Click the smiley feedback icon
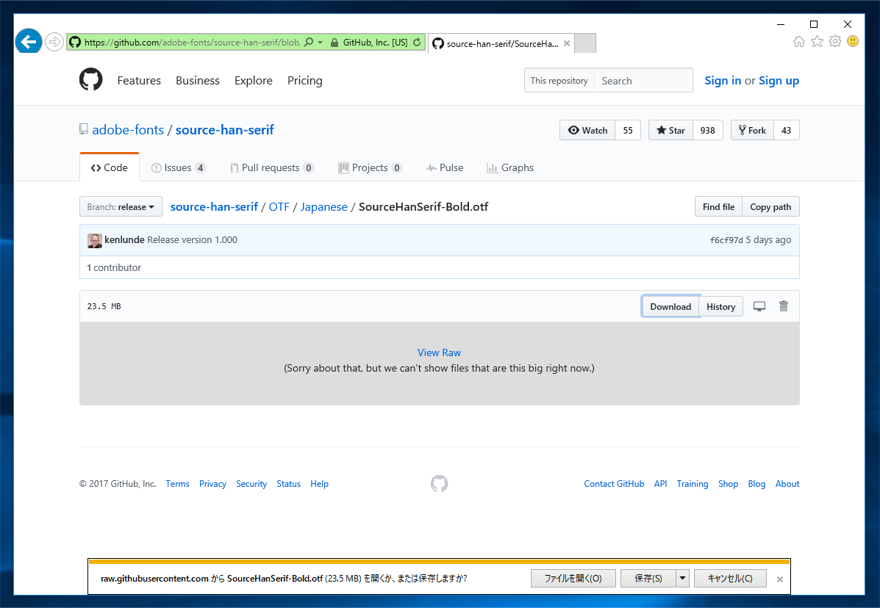 pyautogui.click(x=852, y=42)
